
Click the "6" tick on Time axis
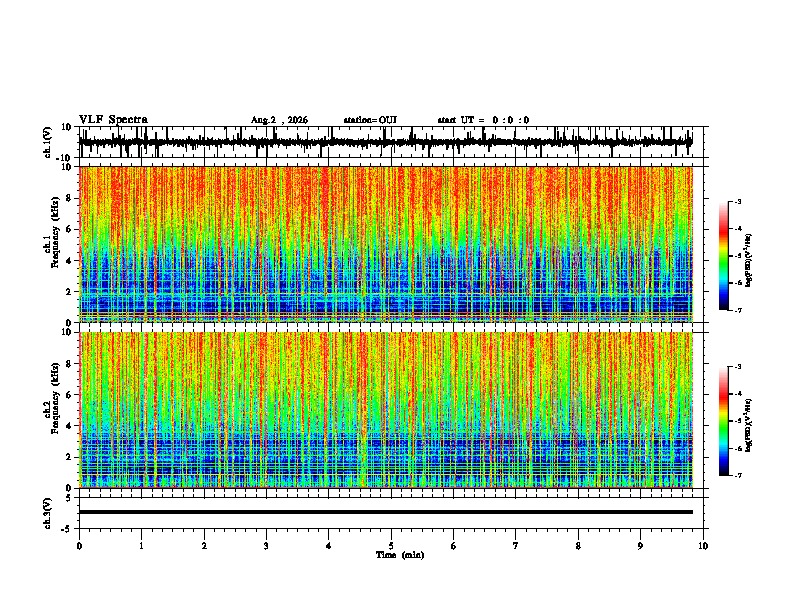pyautogui.click(x=454, y=546)
